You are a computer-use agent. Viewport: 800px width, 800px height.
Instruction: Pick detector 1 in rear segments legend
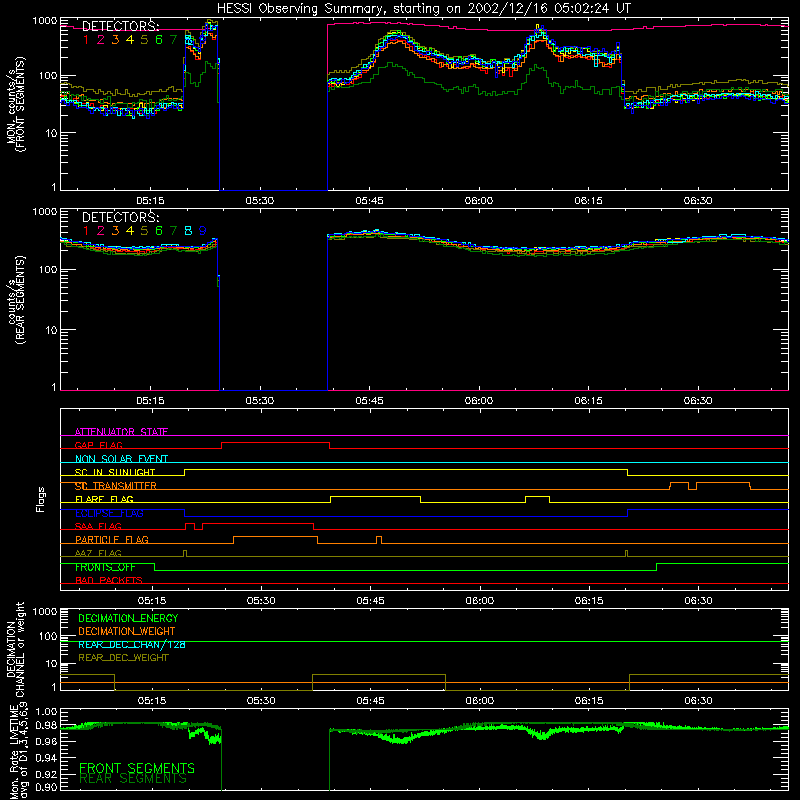point(86,231)
